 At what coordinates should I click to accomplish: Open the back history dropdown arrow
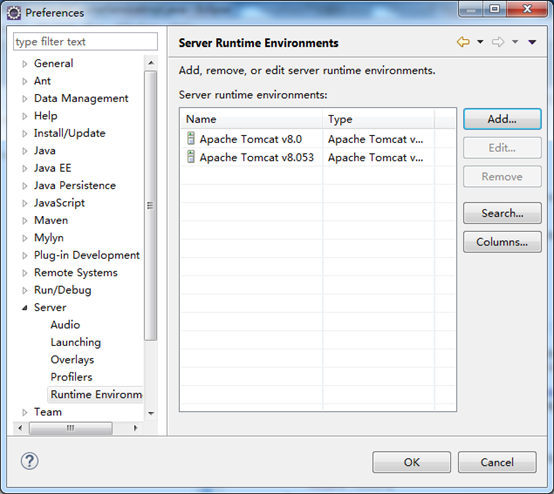480,42
